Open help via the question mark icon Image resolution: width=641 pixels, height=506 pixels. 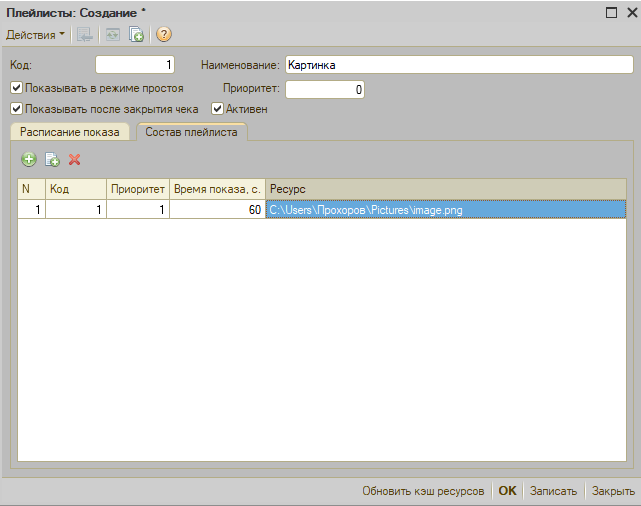pos(164,35)
